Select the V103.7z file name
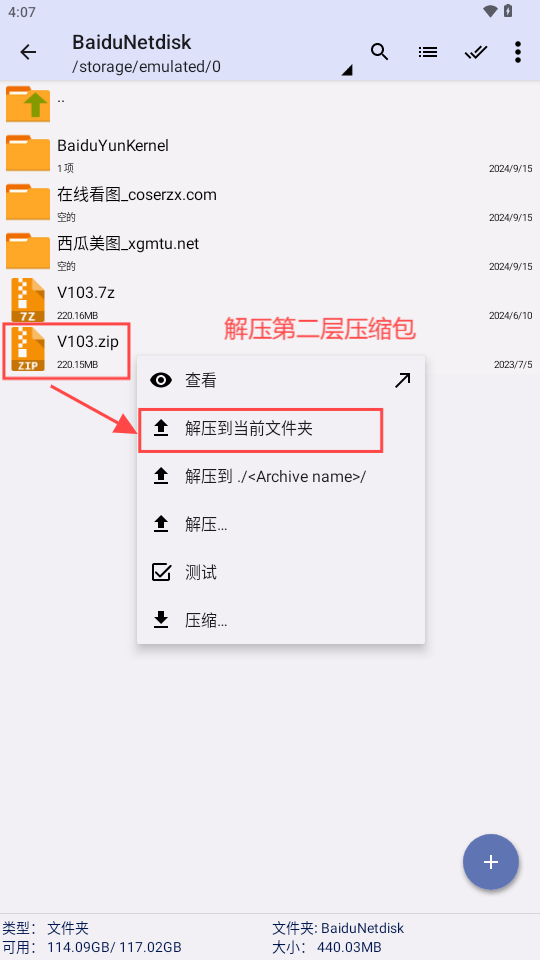The image size is (540, 960). pos(86,293)
